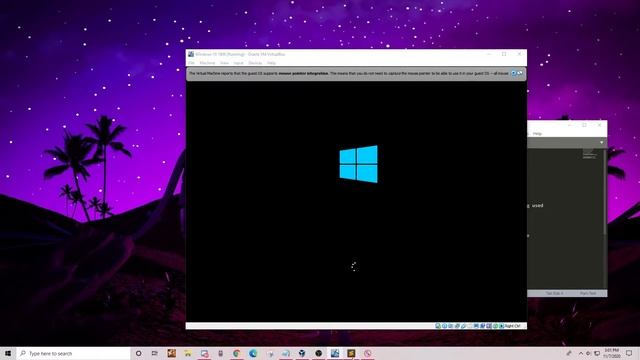Close the background editor window
Screen dimensions: 640x360
coord(599,125)
